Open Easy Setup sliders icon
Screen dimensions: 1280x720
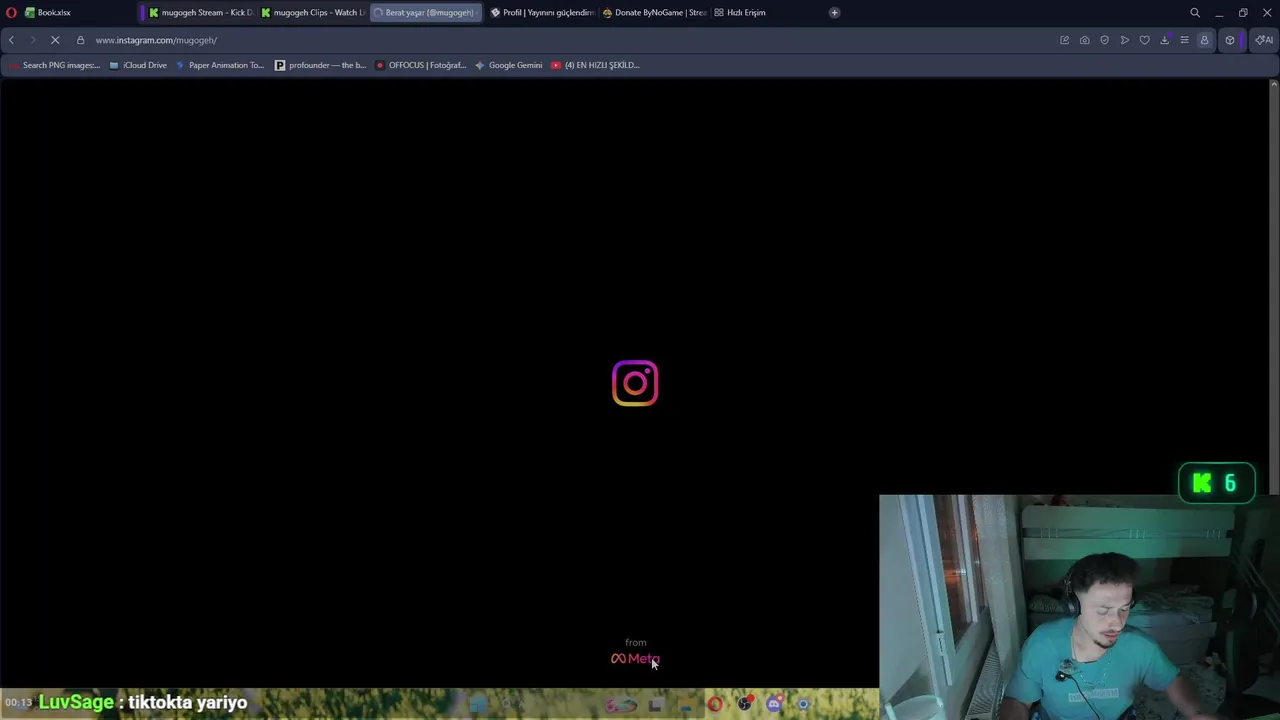coord(1184,40)
